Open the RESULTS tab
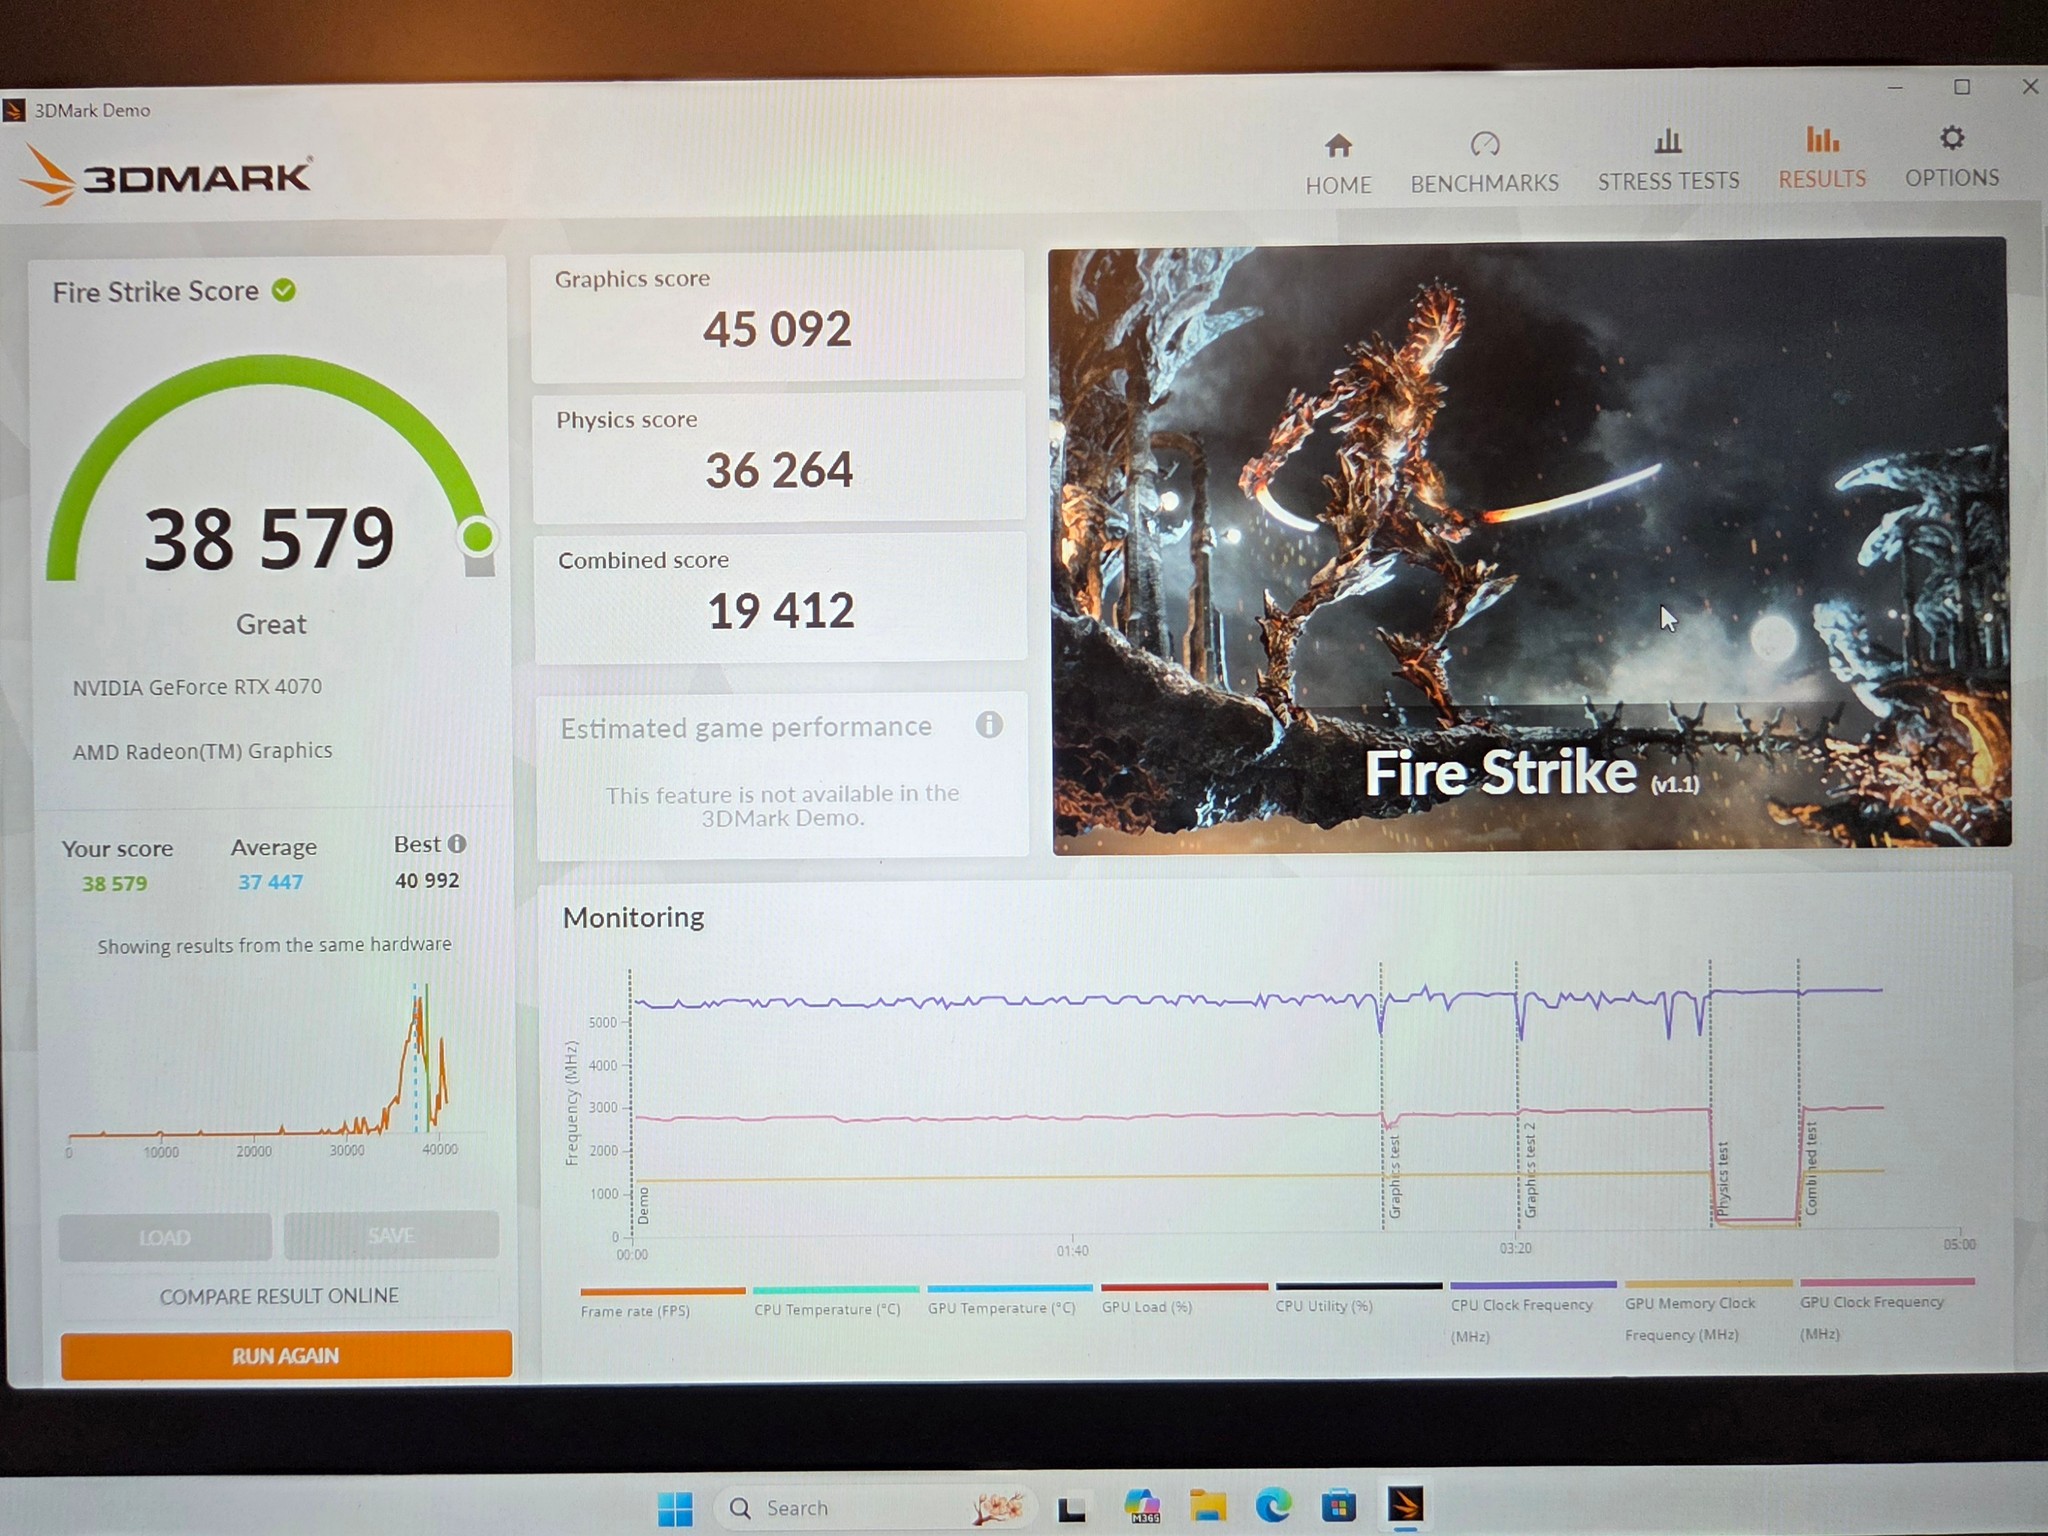The width and height of the screenshot is (2048, 1536). (1822, 158)
